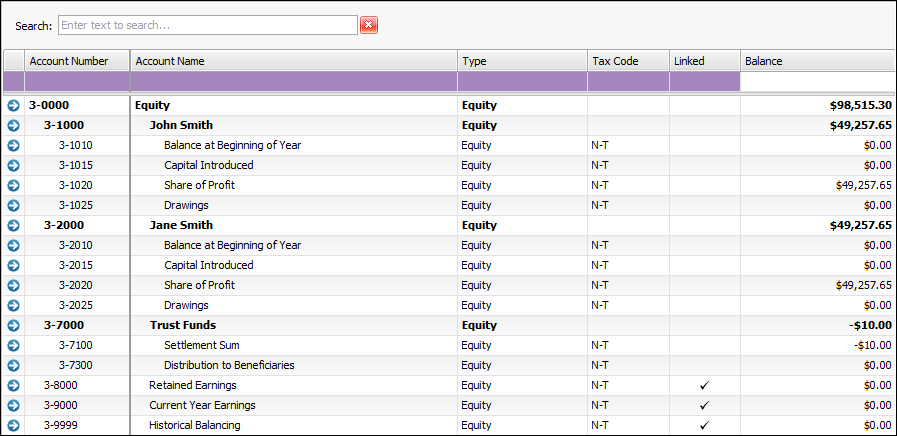Click the arrow icon for account 3-1020
Viewport: 897px width, 436px height.
[13, 185]
